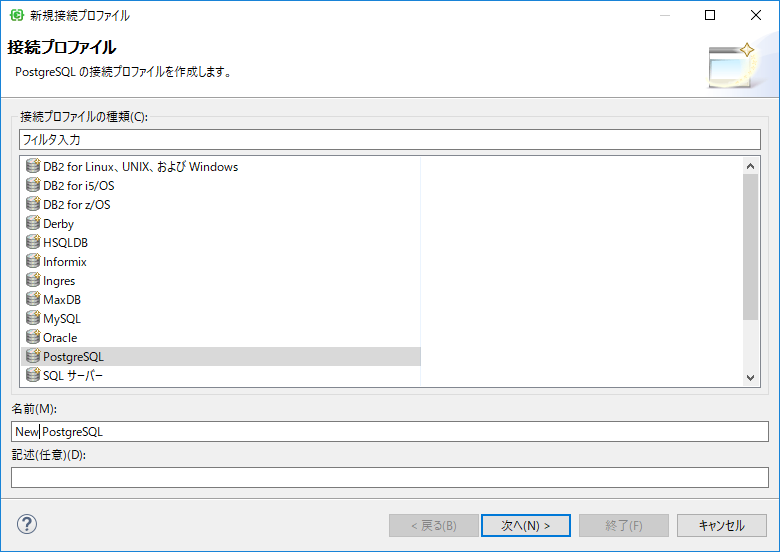The height and width of the screenshot is (553, 781).
Task: Select the highlighted PostgreSQL entry
Action: (x=221, y=357)
